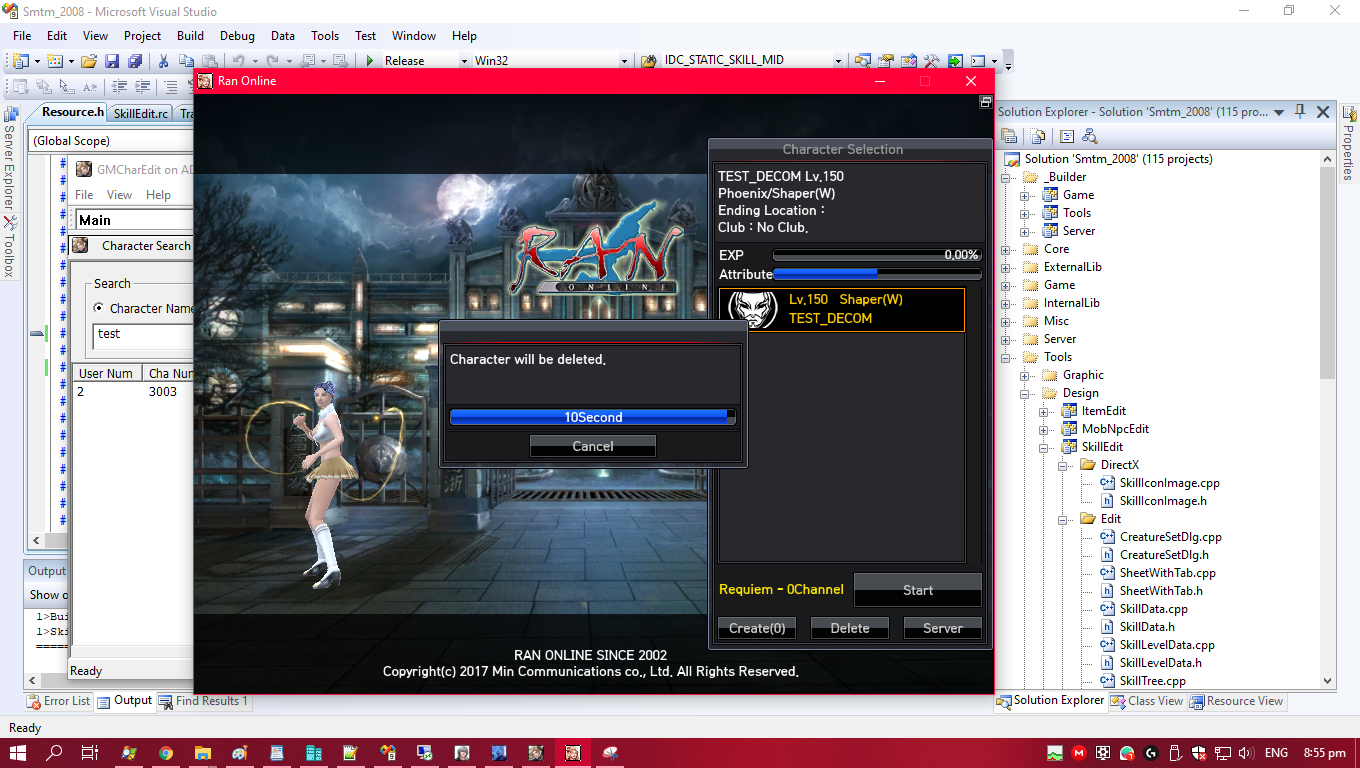Click the Save floppy disk icon

(x=112, y=61)
